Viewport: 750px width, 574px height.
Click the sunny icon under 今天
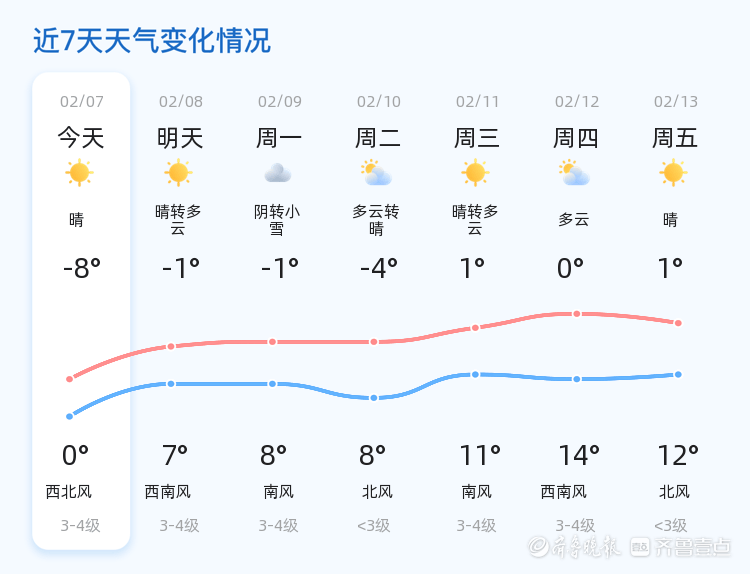(x=79, y=173)
